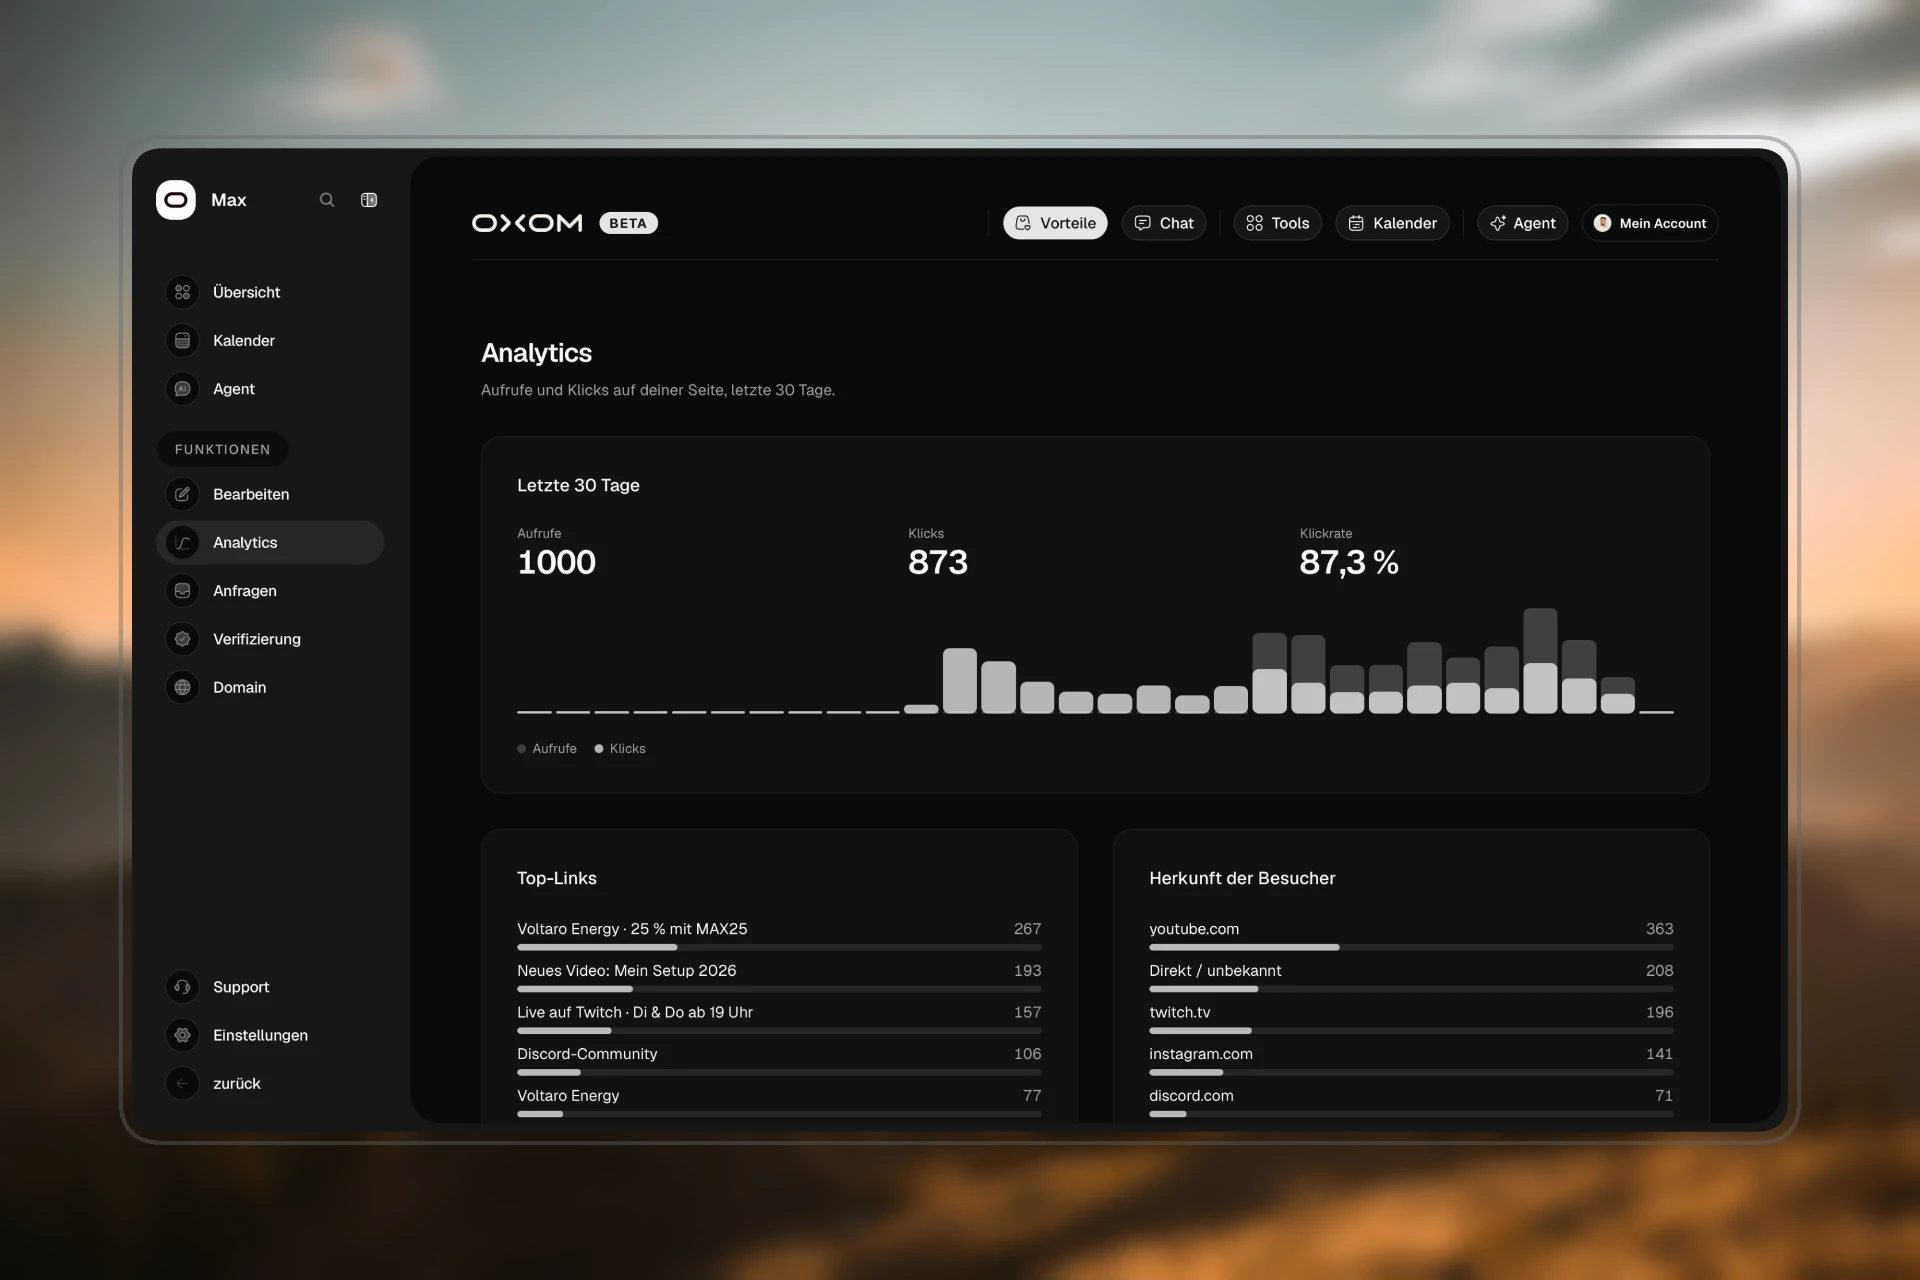Click the white logo icon beside Max

point(176,200)
